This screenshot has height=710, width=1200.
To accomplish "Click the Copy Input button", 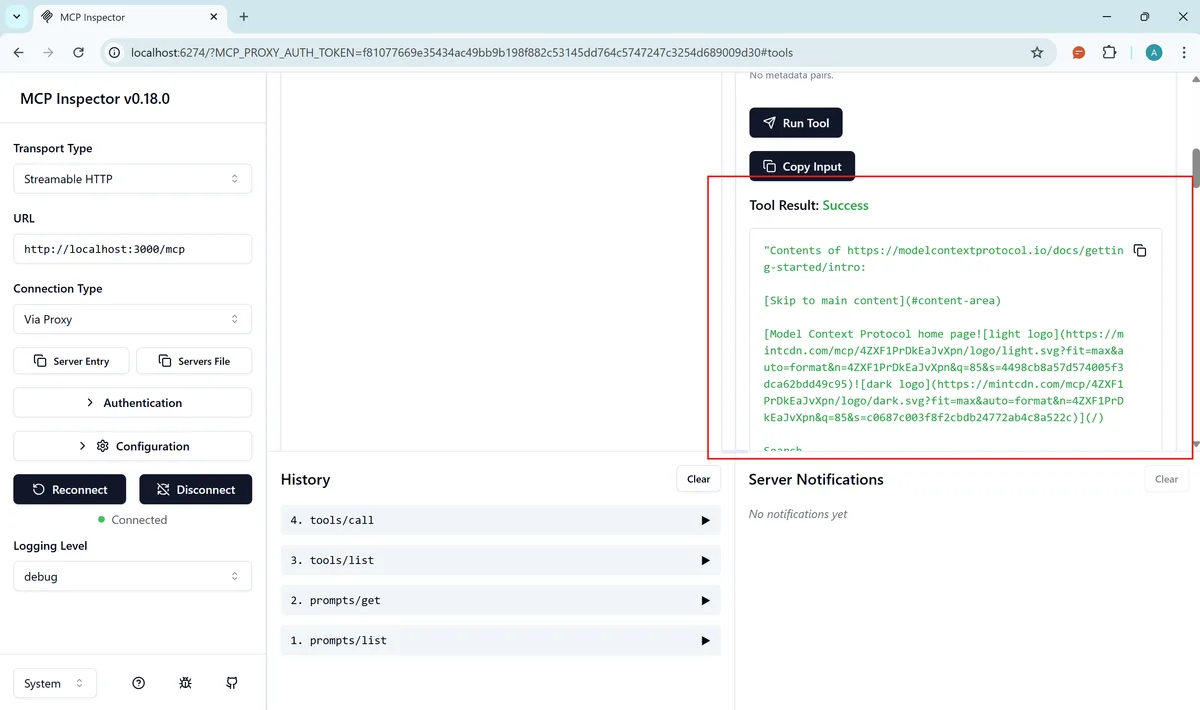I will [x=802, y=166].
